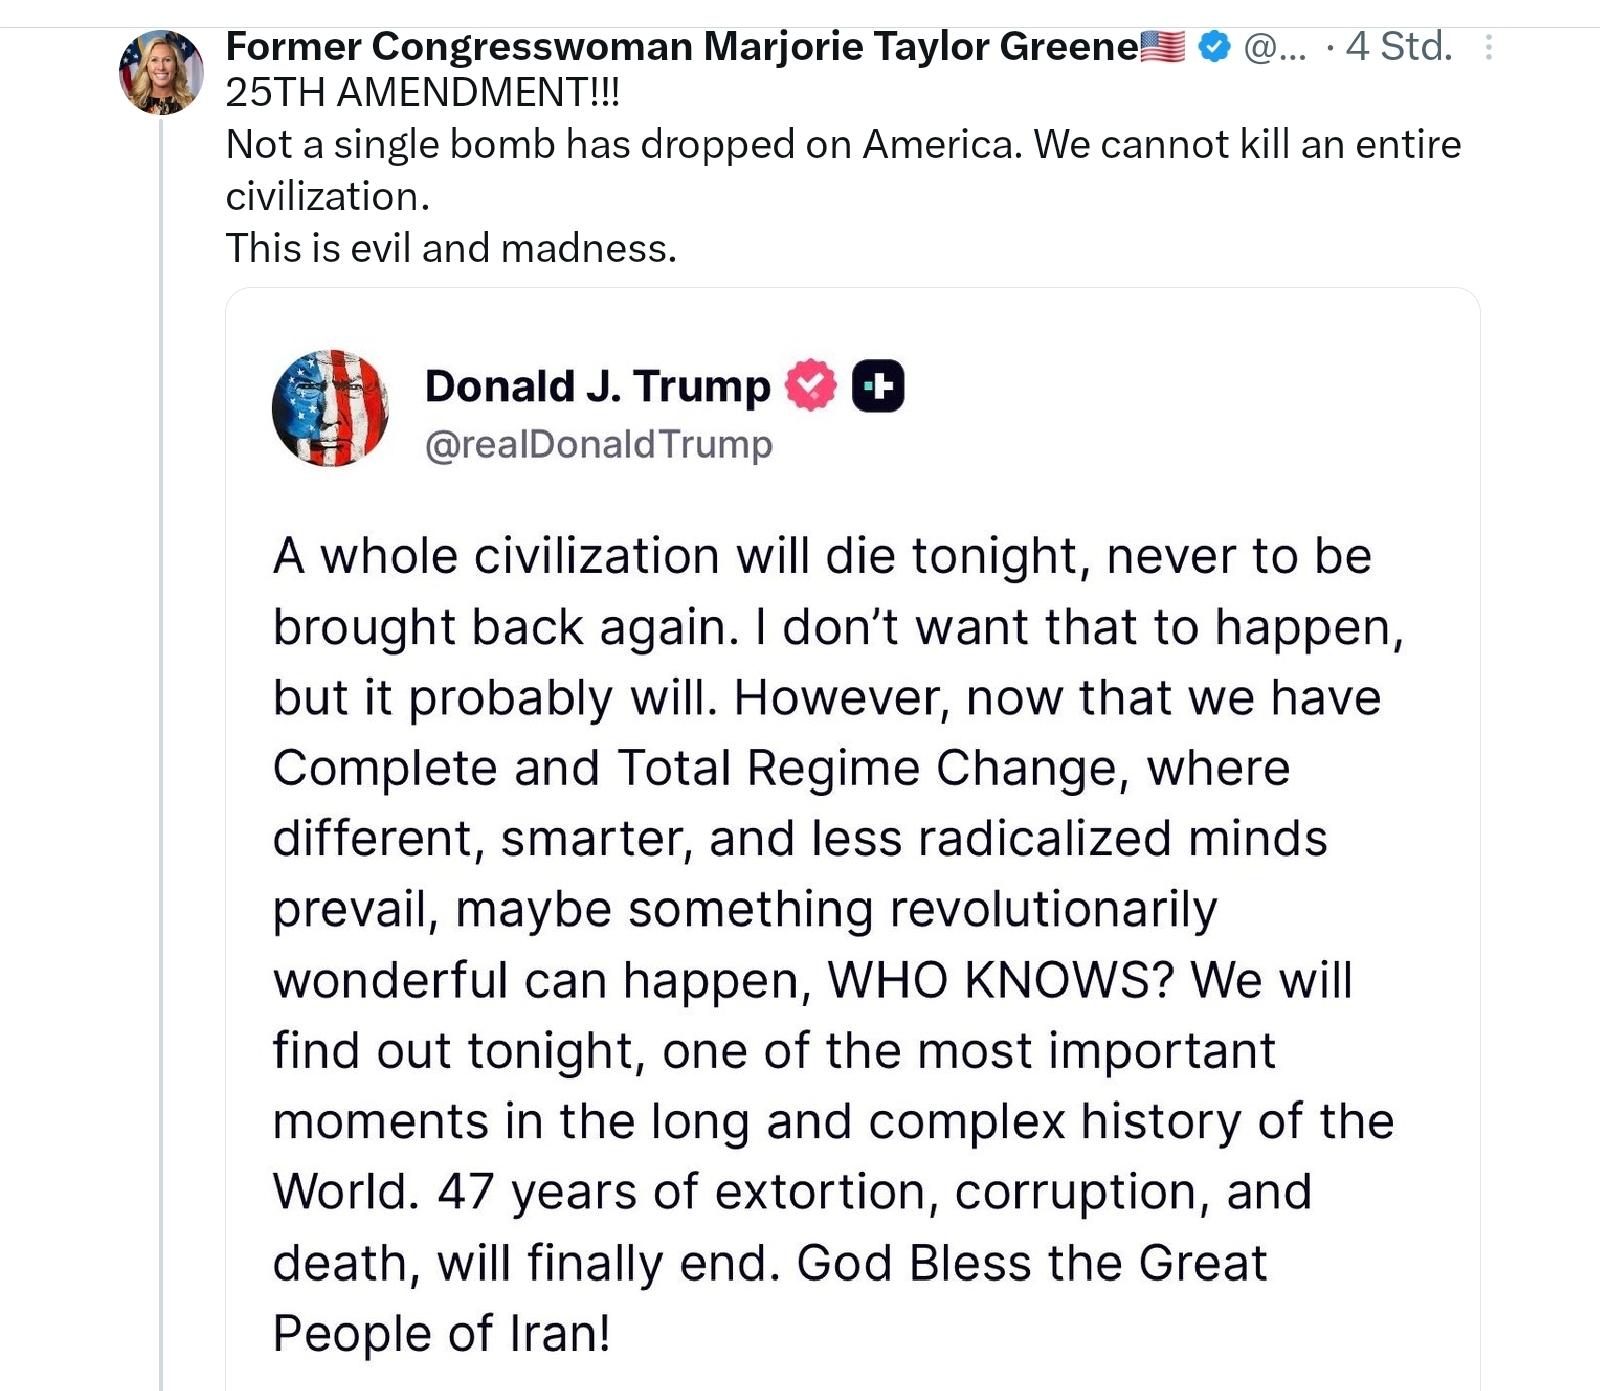The height and width of the screenshot is (1391, 1600).
Task: Click the Donald J. Trump display name
Action: click(597, 386)
